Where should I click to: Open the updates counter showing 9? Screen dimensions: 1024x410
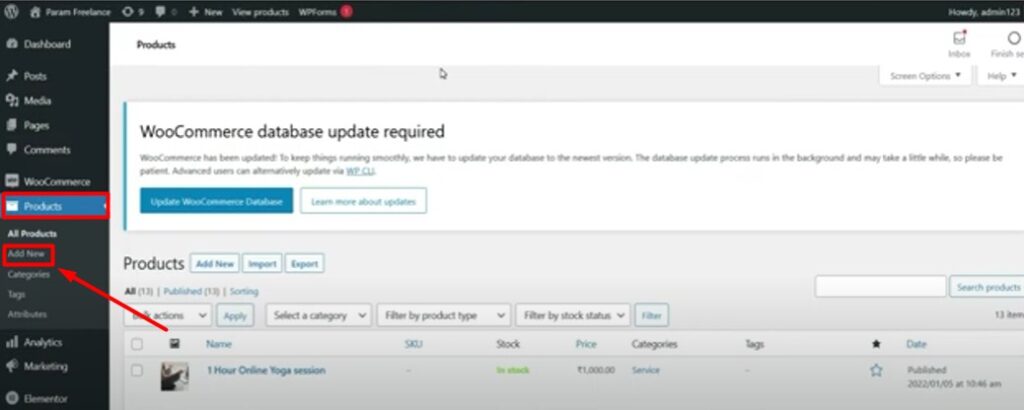(133, 12)
